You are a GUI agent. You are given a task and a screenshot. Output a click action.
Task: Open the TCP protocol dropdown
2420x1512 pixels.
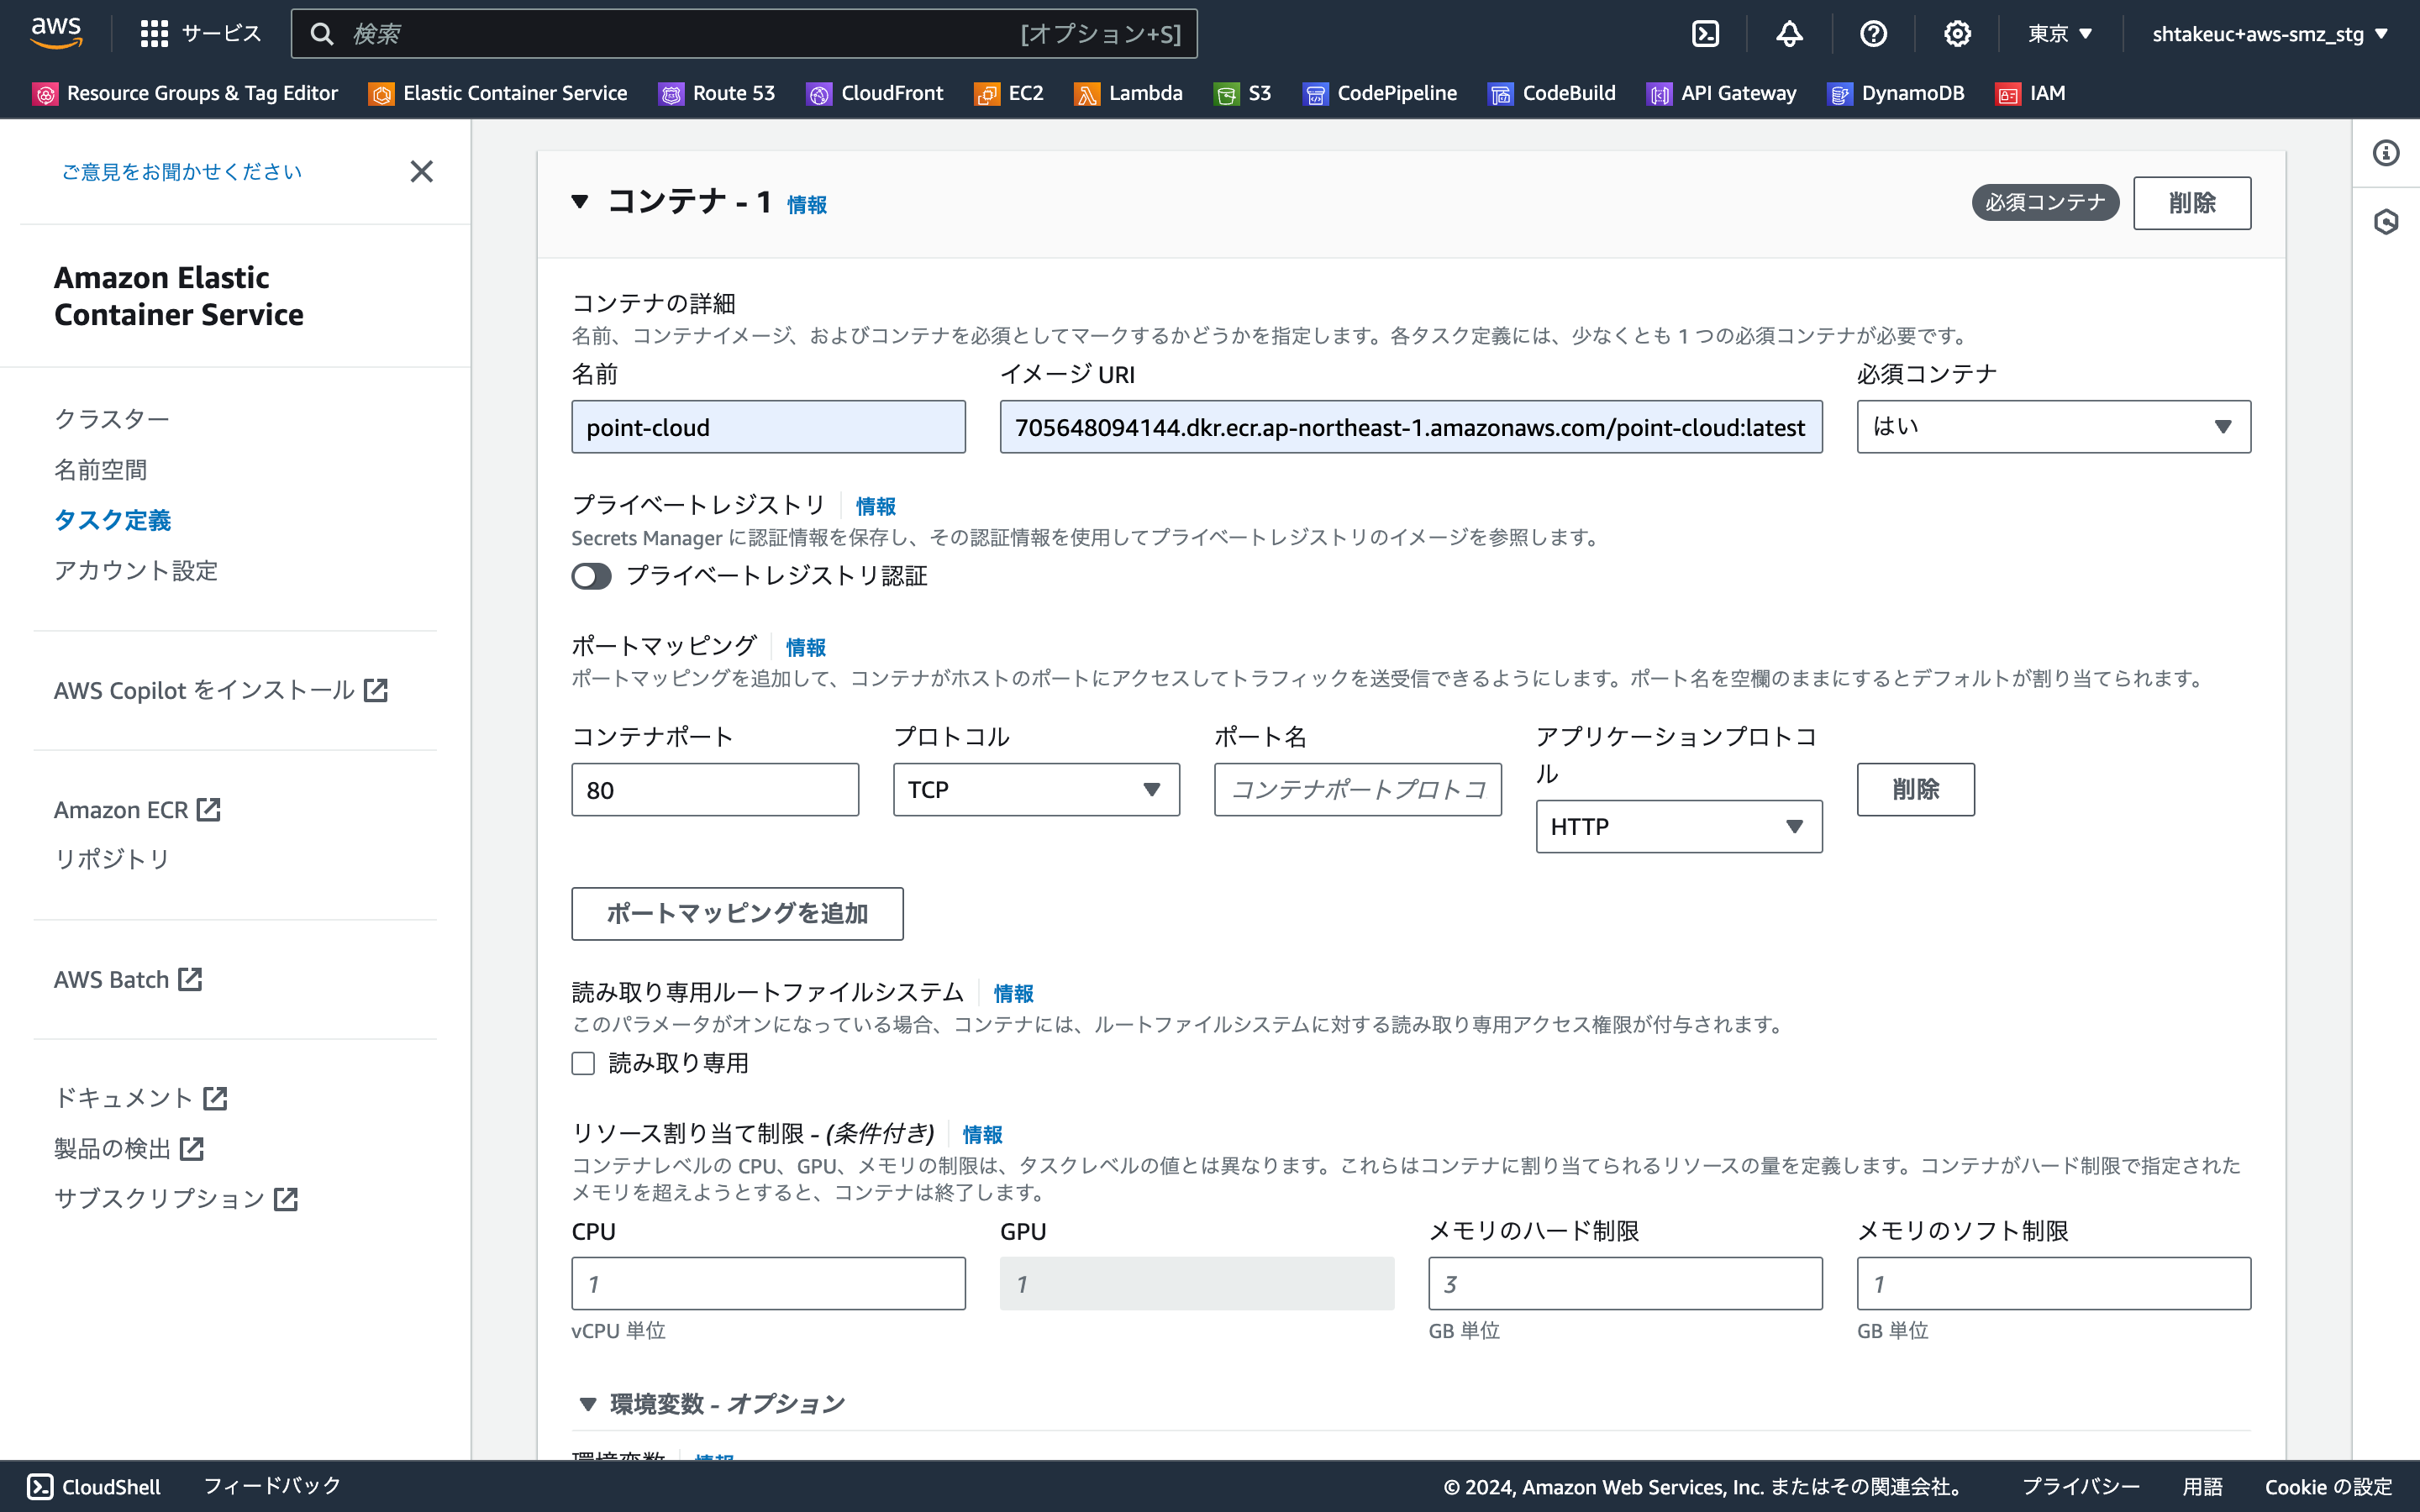click(1036, 790)
